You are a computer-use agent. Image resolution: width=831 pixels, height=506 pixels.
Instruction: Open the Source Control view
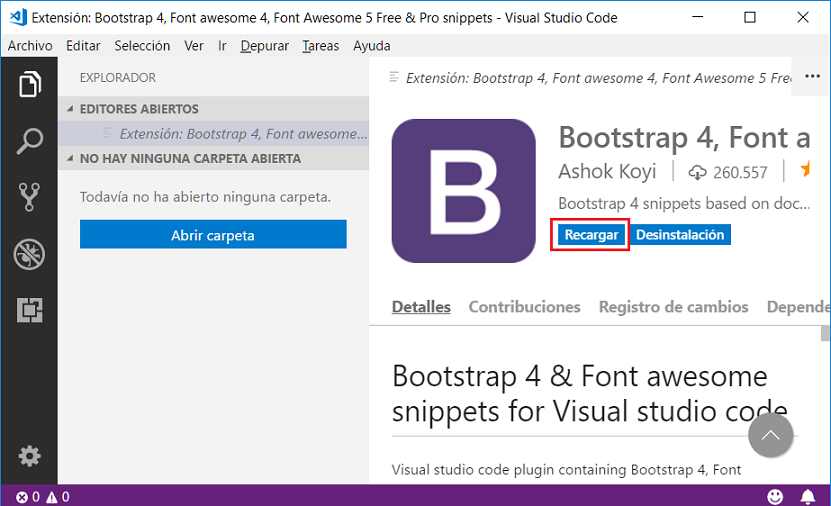coord(29,197)
